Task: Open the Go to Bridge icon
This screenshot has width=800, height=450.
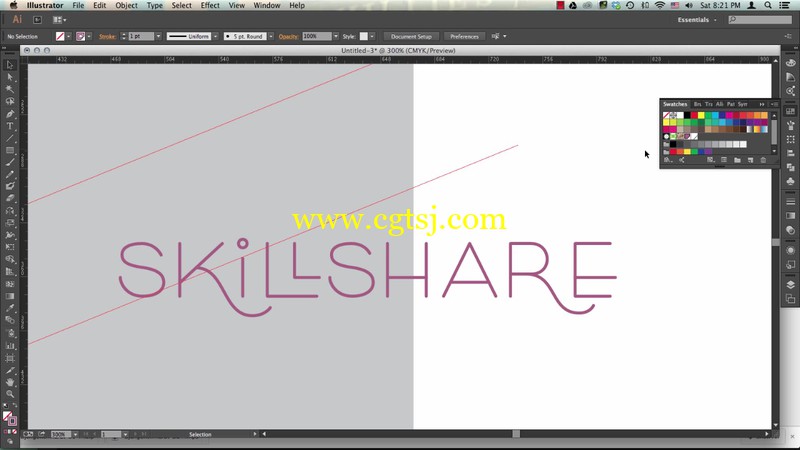Action: click(37, 20)
